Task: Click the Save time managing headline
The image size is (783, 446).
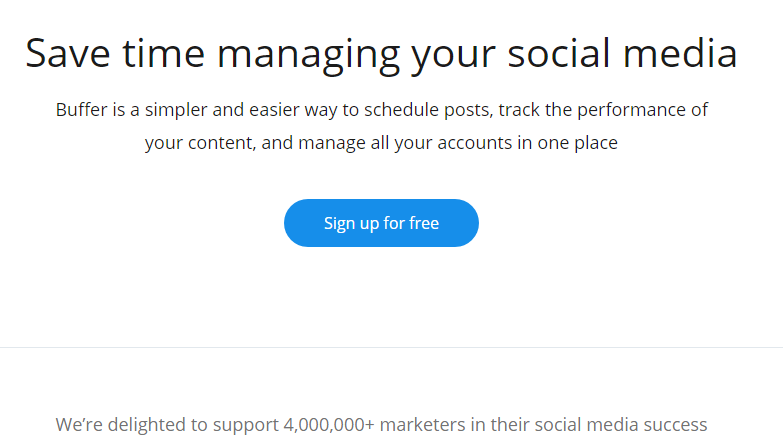Action: click(382, 54)
